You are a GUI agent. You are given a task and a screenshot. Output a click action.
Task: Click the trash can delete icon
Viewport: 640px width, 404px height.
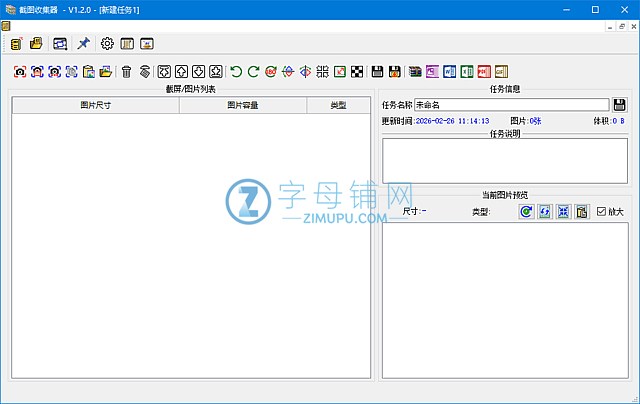tap(126, 71)
